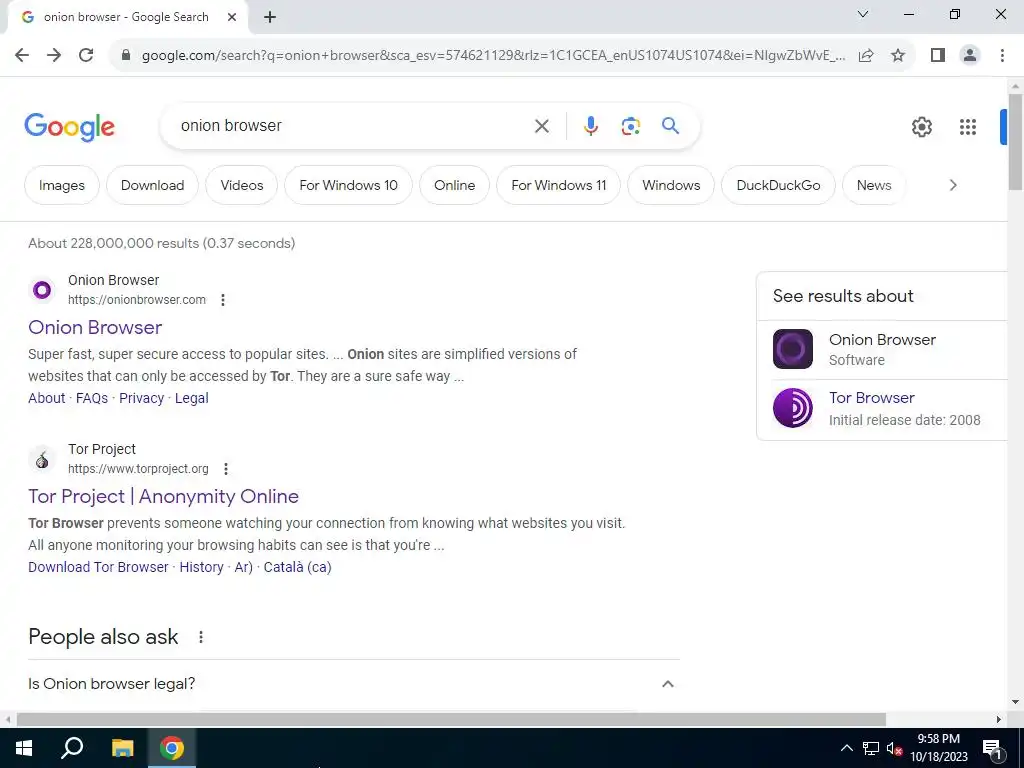
Task: Select the Windows filter chip
Action: [x=671, y=185]
